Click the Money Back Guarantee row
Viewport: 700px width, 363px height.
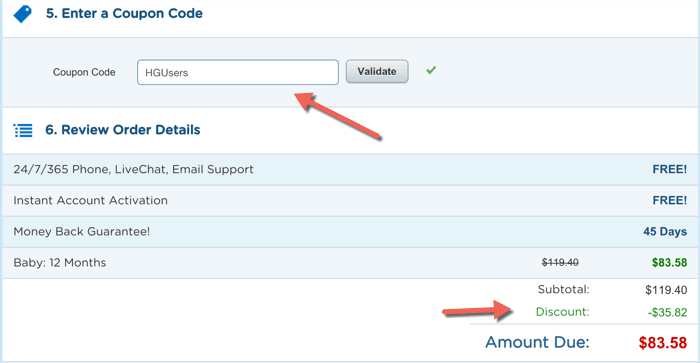coord(350,232)
